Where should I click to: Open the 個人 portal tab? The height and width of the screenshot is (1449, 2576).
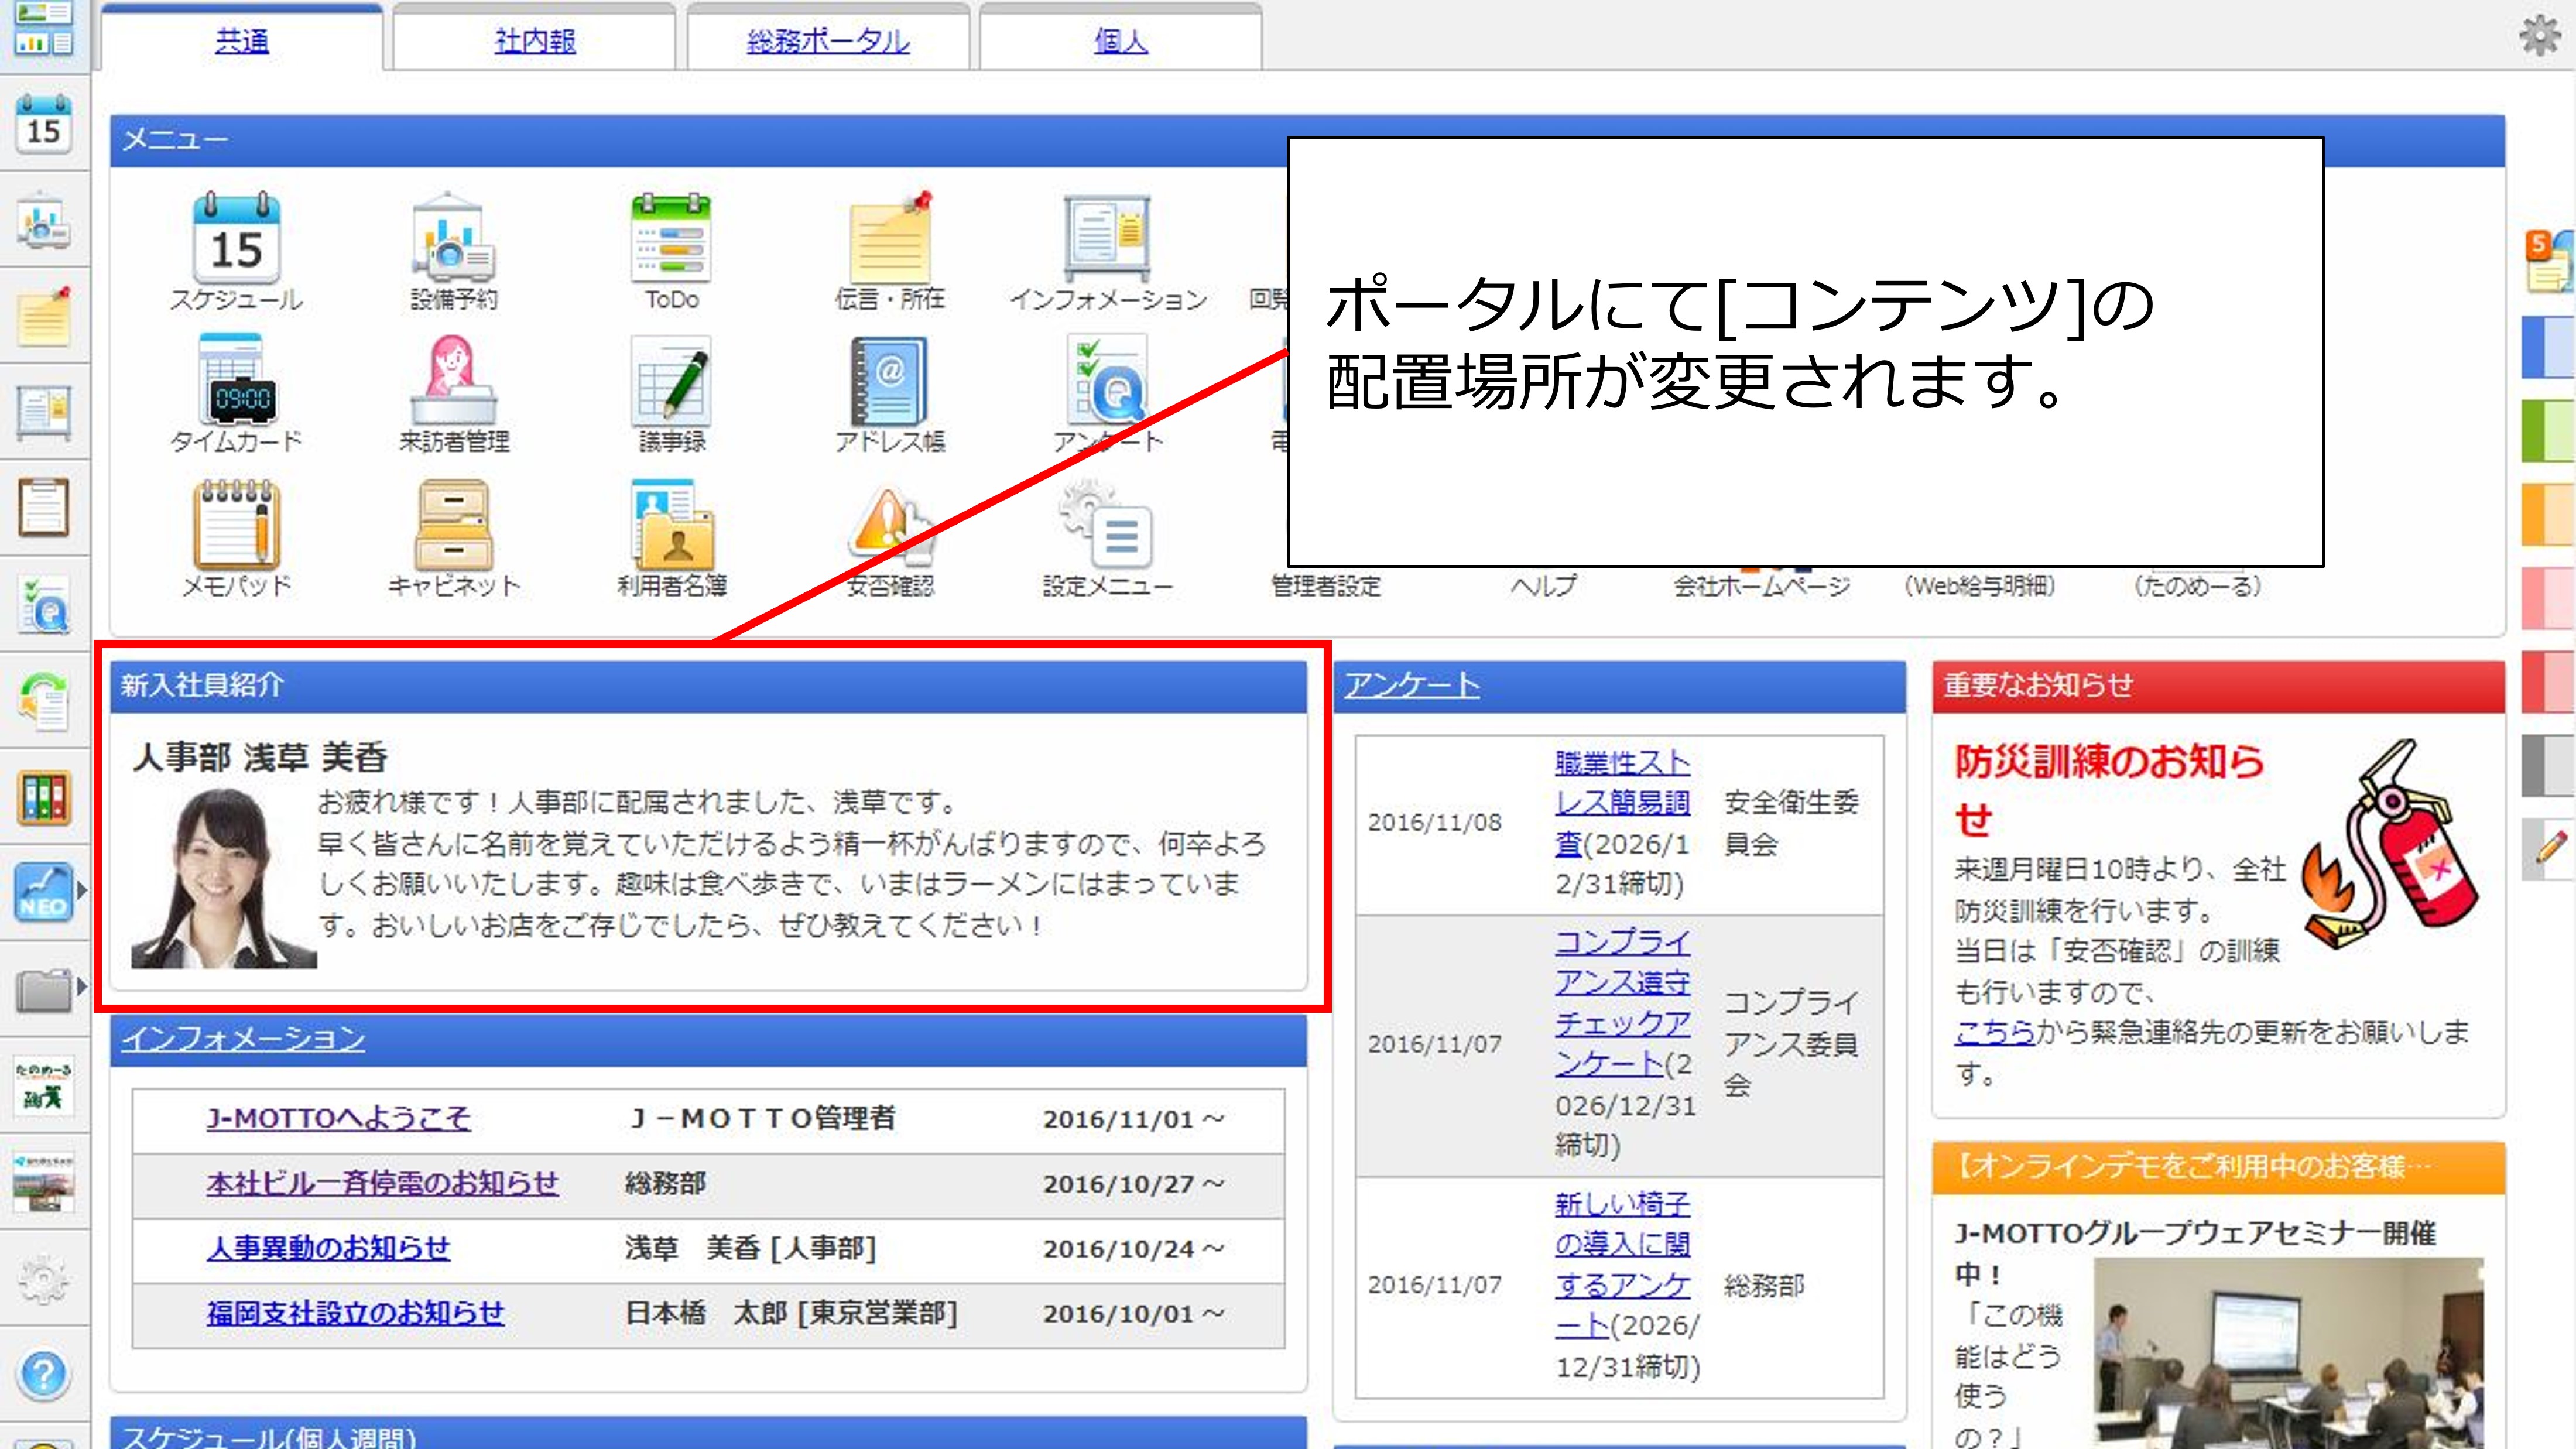coord(1120,41)
